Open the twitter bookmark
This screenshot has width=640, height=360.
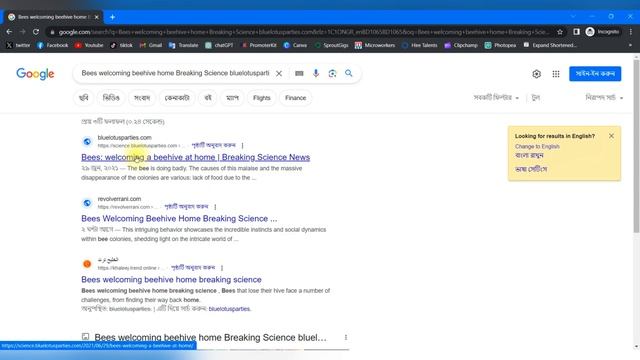click(x=18, y=45)
